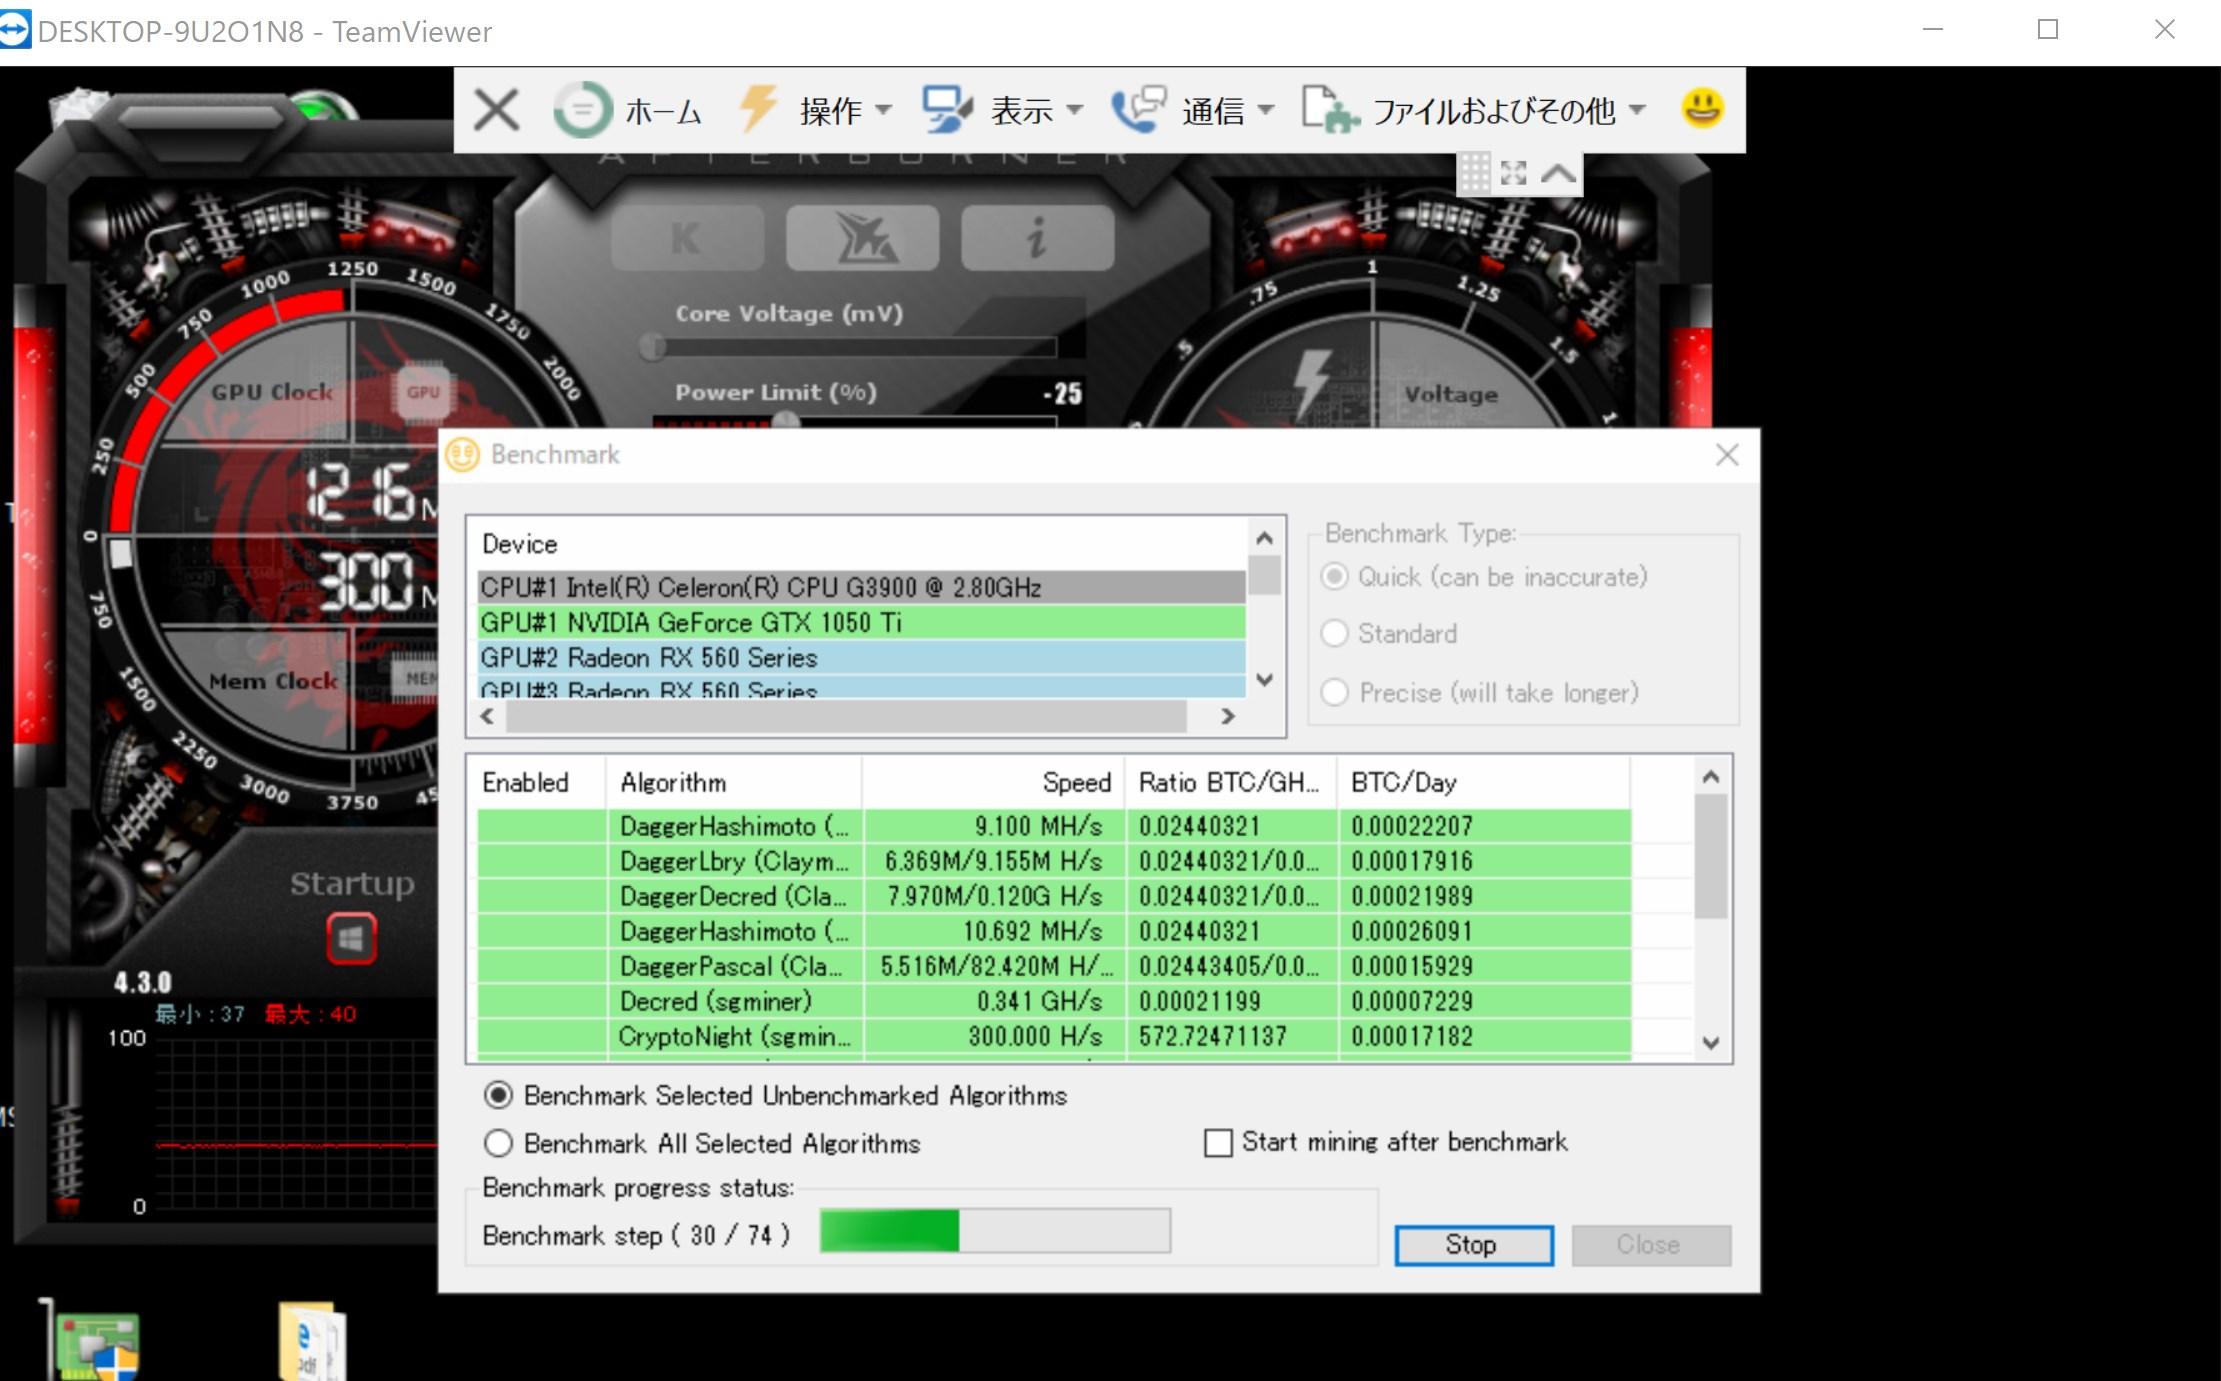Viewport: 2221px width, 1381px height.
Task: Select CryptoNight (sgminer) algorithm row
Action: point(1054,1036)
